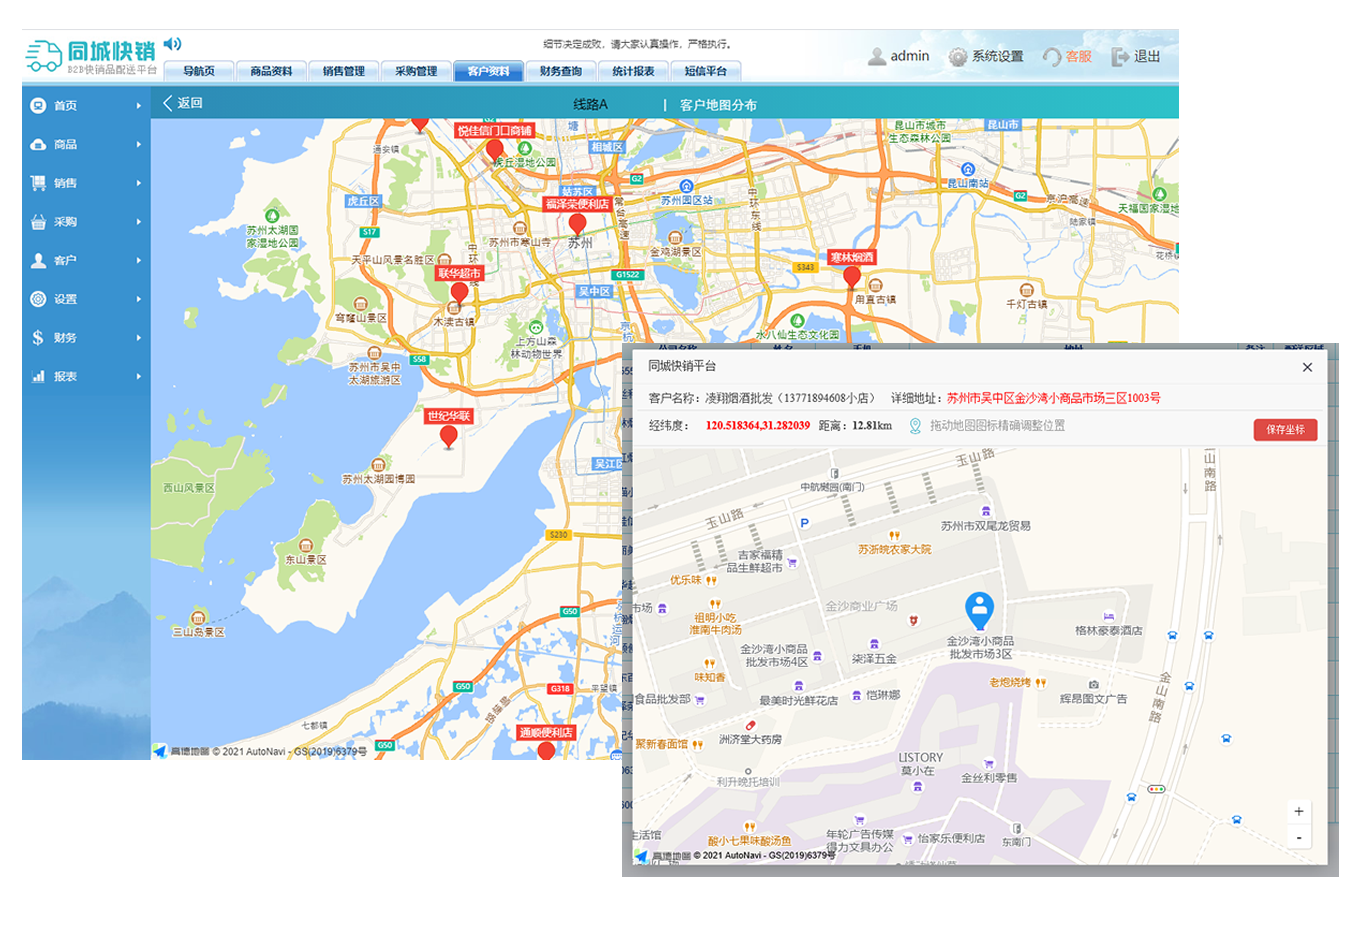Viewport: 1368px width, 946px height.
Task: Click the 首页 icon in the sidebar
Action: 38,105
